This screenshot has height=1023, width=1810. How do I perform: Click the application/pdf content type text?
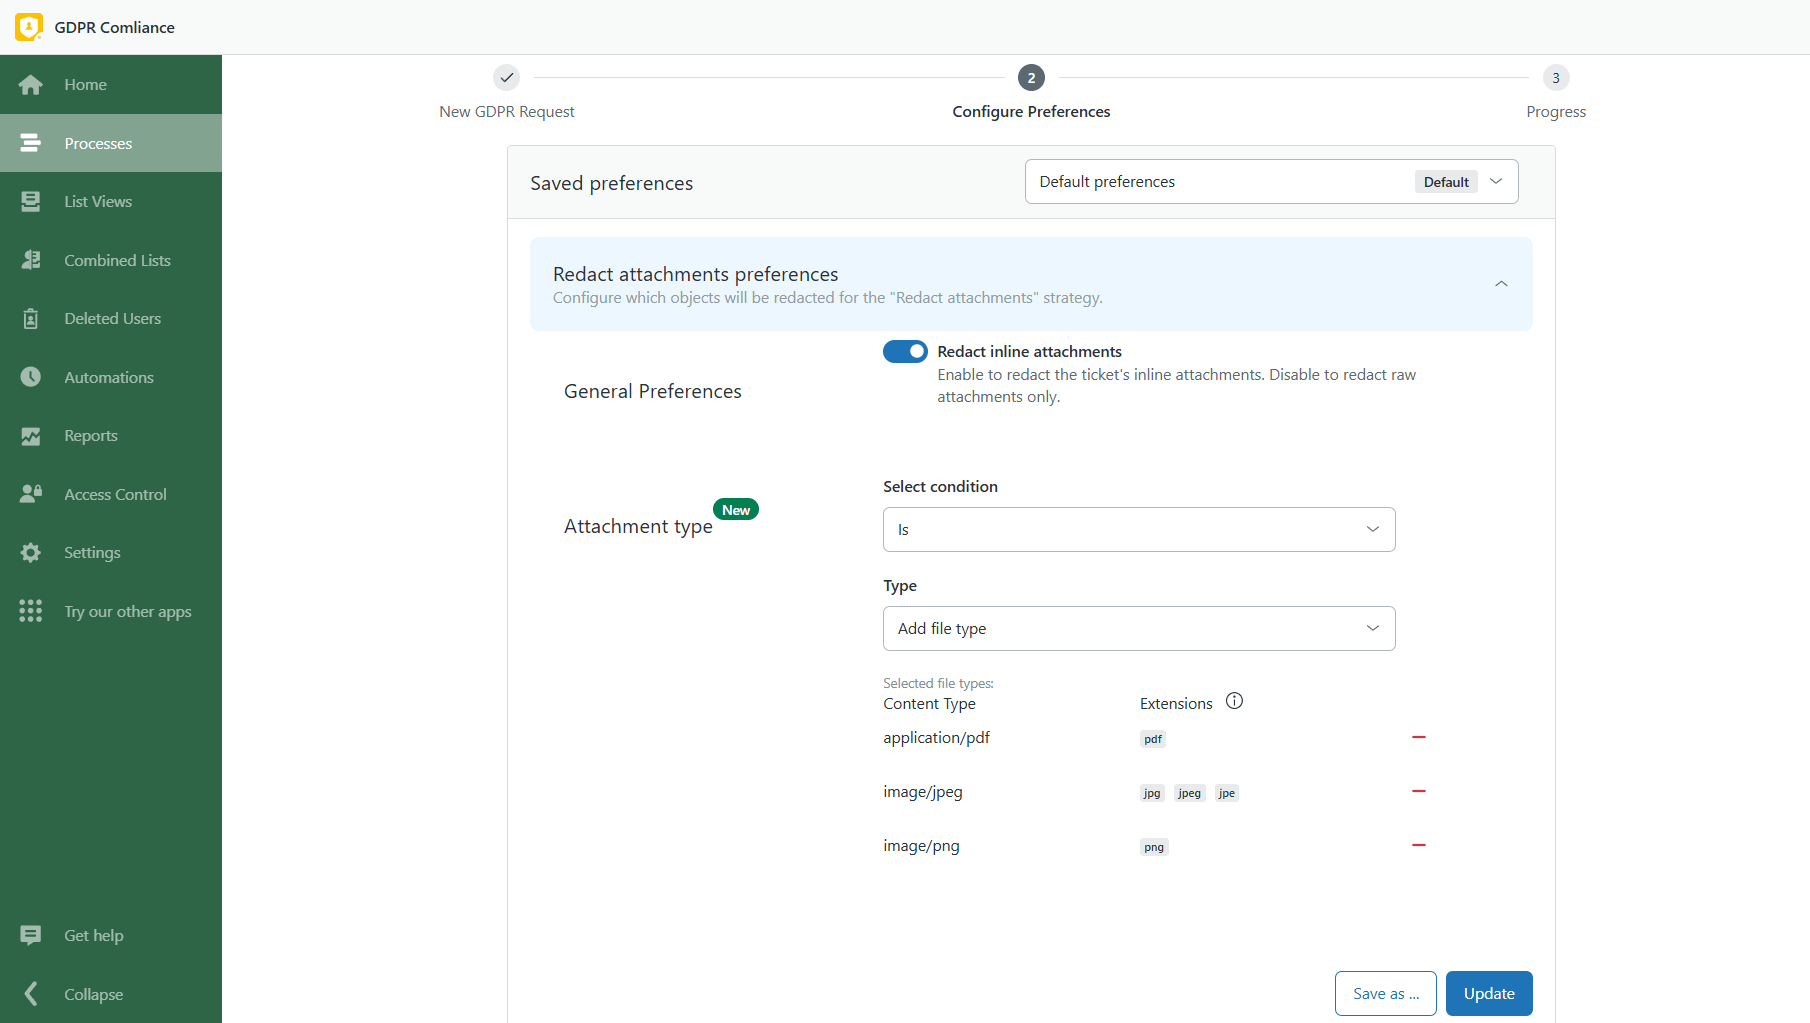click(936, 737)
